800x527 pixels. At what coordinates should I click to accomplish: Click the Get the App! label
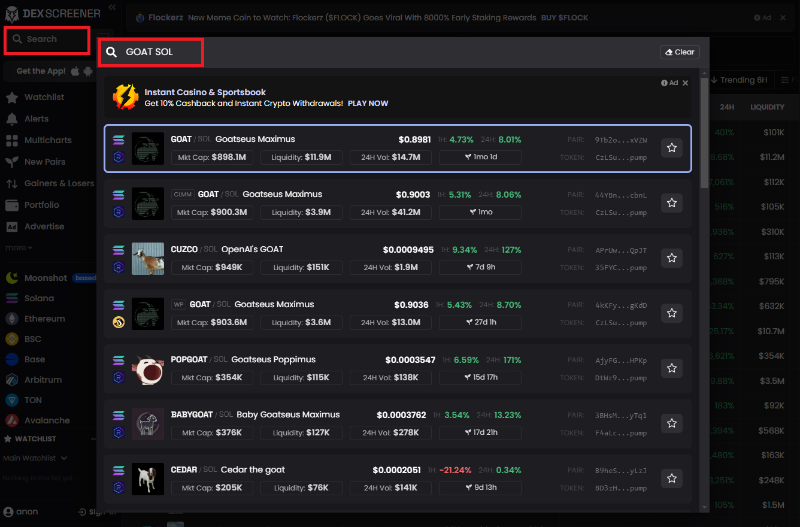(x=41, y=71)
